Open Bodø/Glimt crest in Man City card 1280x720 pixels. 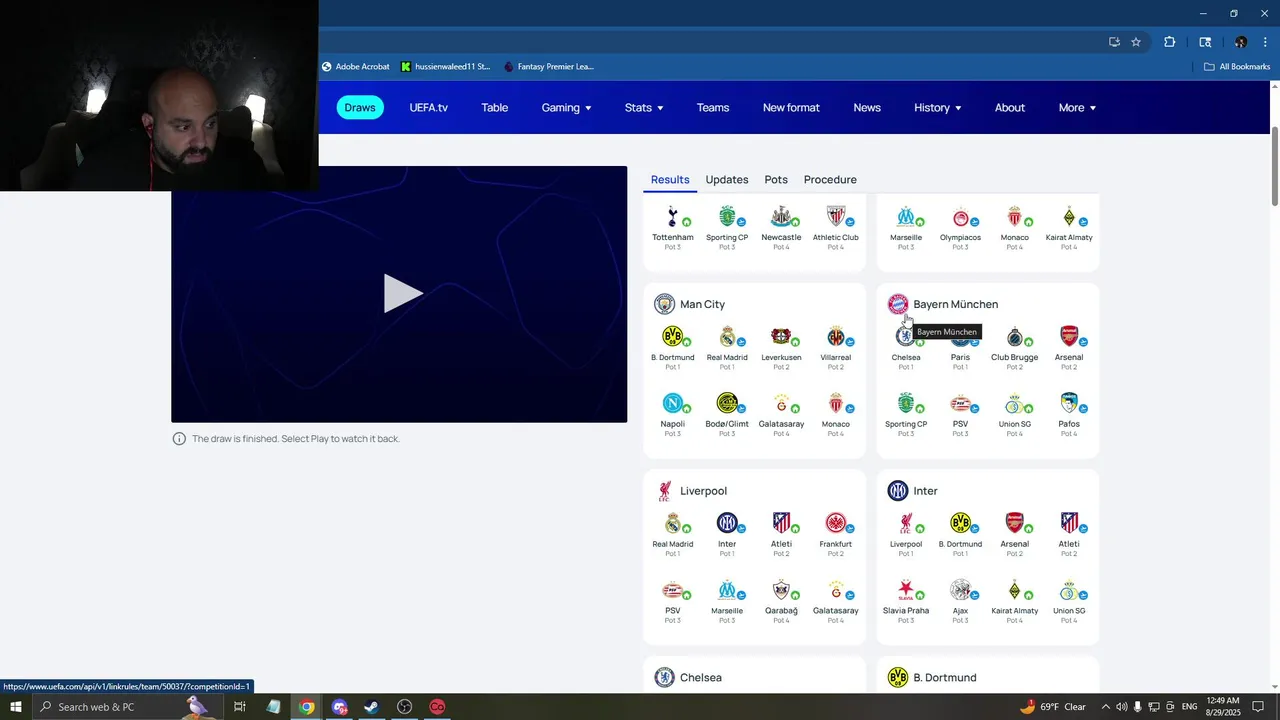(x=727, y=403)
